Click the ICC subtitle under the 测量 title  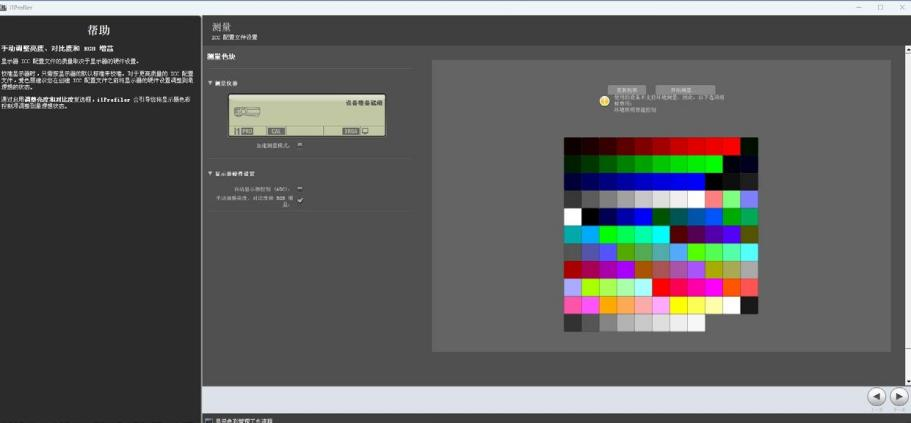[x=235, y=37]
